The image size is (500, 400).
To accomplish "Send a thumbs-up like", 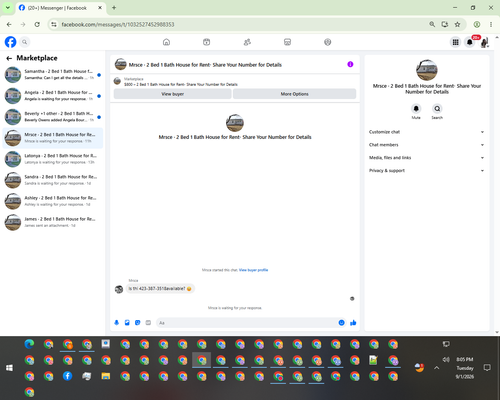I will [x=353, y=323].
